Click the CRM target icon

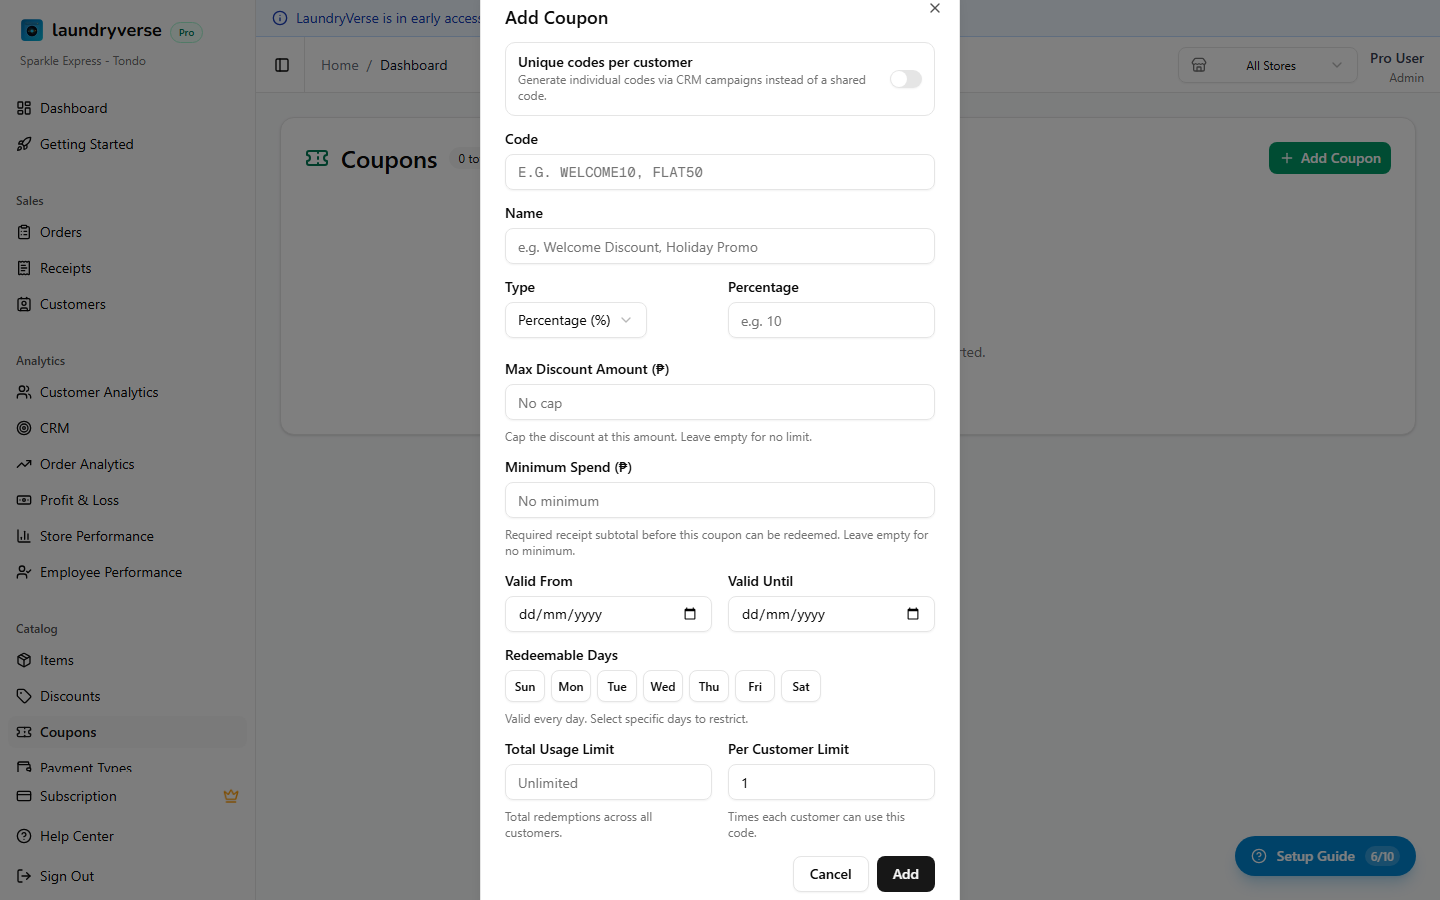[x=24, y=428]
